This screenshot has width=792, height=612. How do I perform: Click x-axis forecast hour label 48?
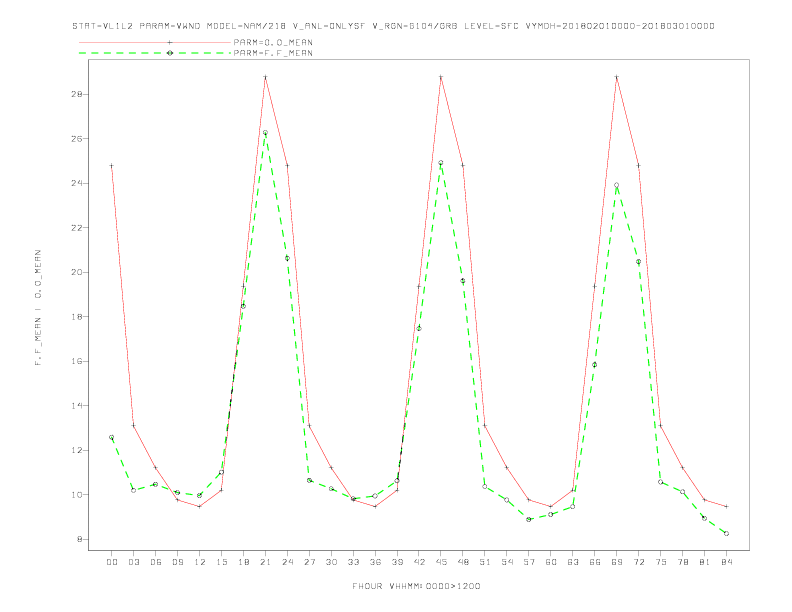[463, 562]
